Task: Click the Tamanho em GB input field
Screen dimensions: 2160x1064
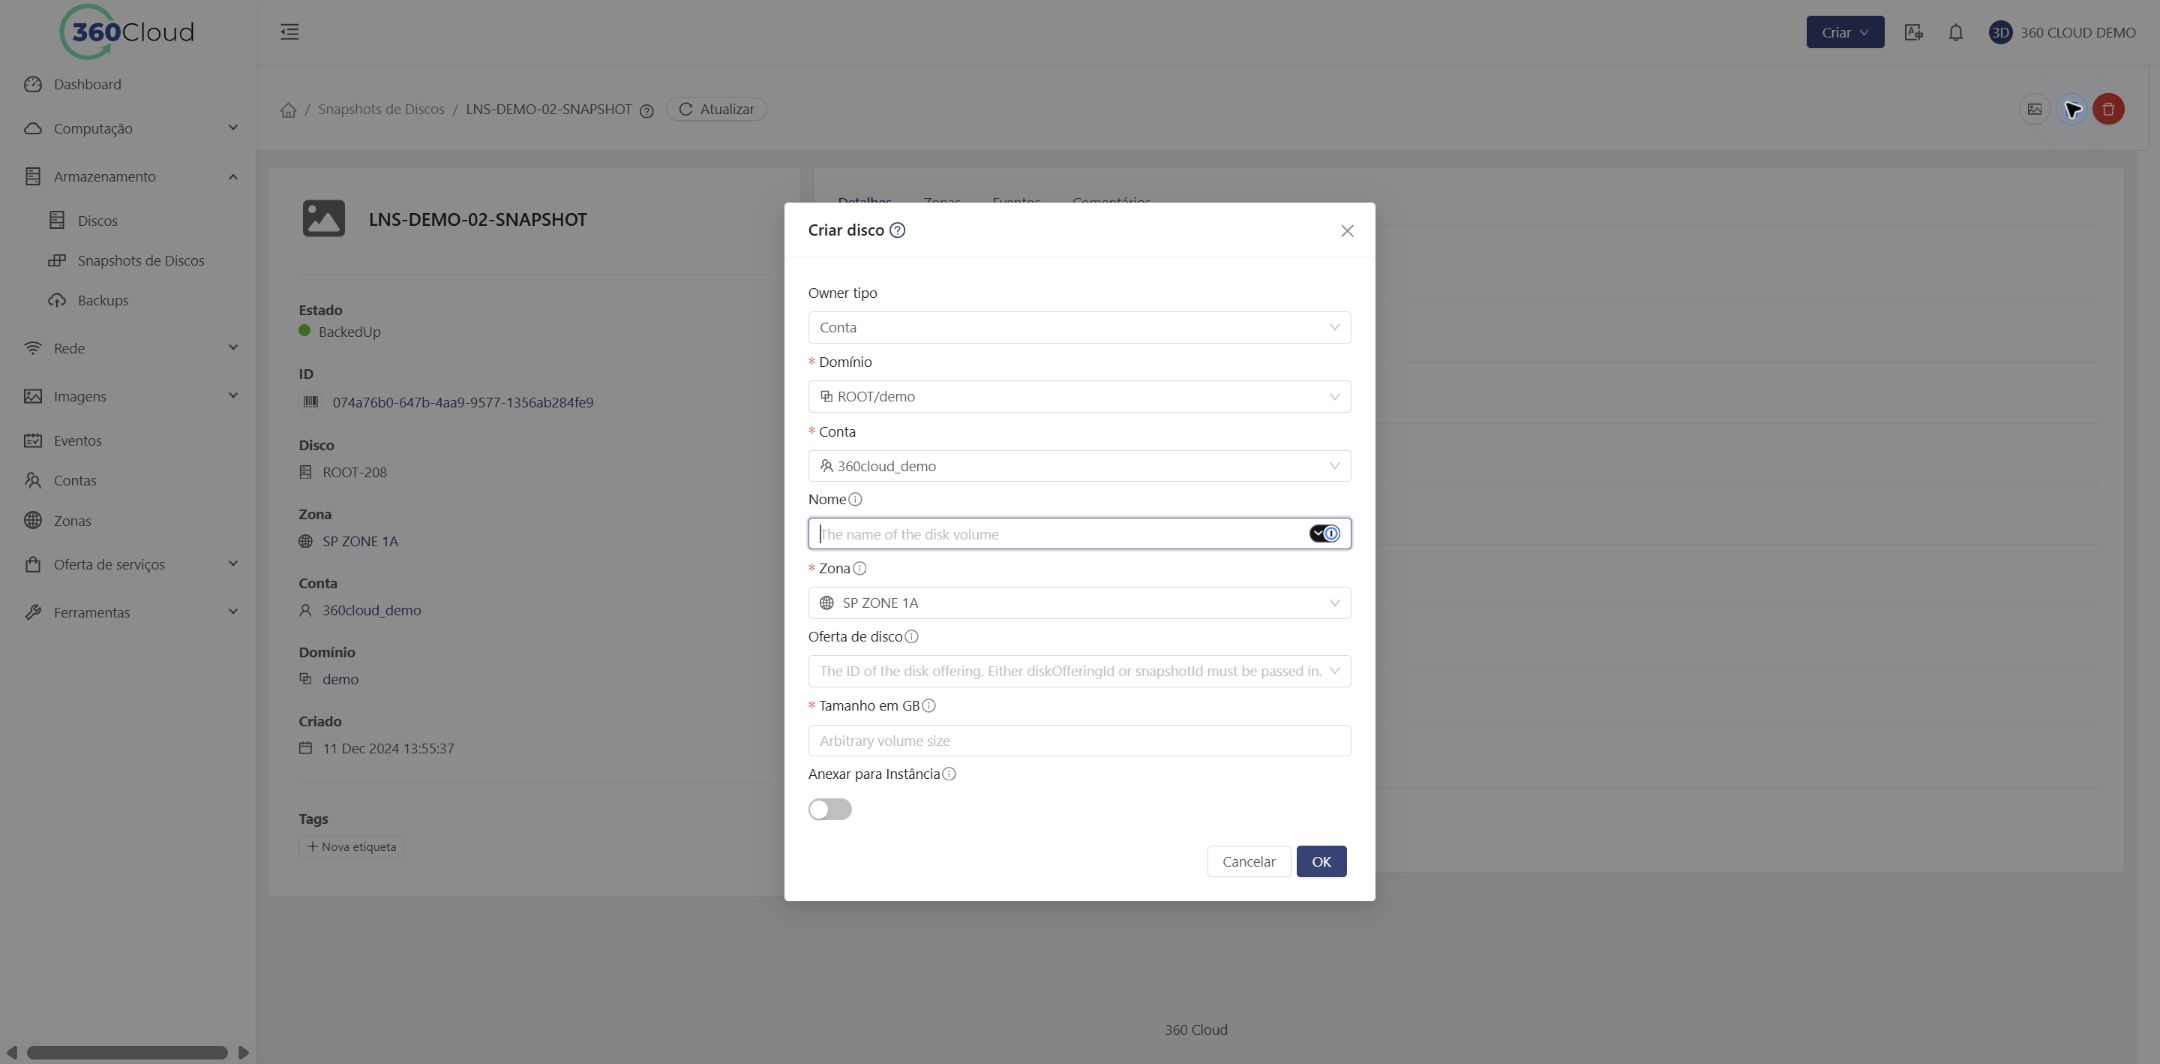Action: coord(1079,741)
